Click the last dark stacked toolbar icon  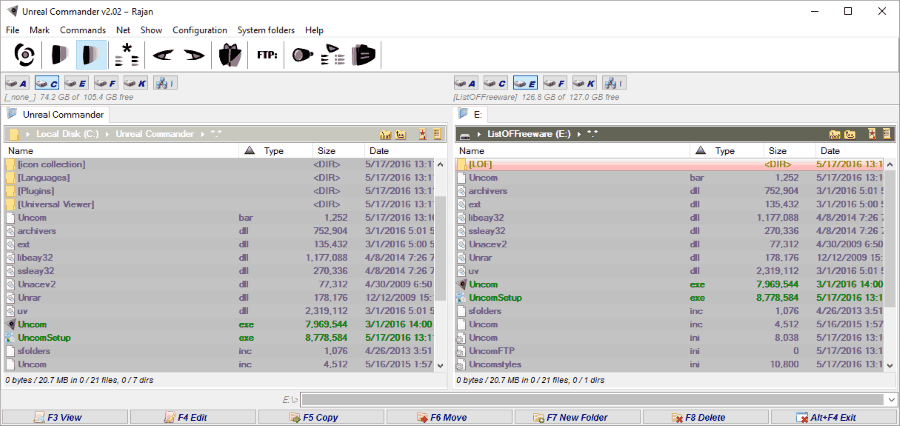pyautogui.click(x=363, y=55)
